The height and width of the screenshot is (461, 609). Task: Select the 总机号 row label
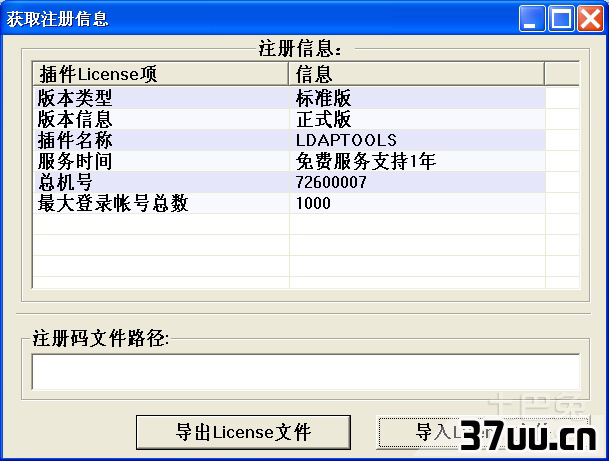[65, 182]
